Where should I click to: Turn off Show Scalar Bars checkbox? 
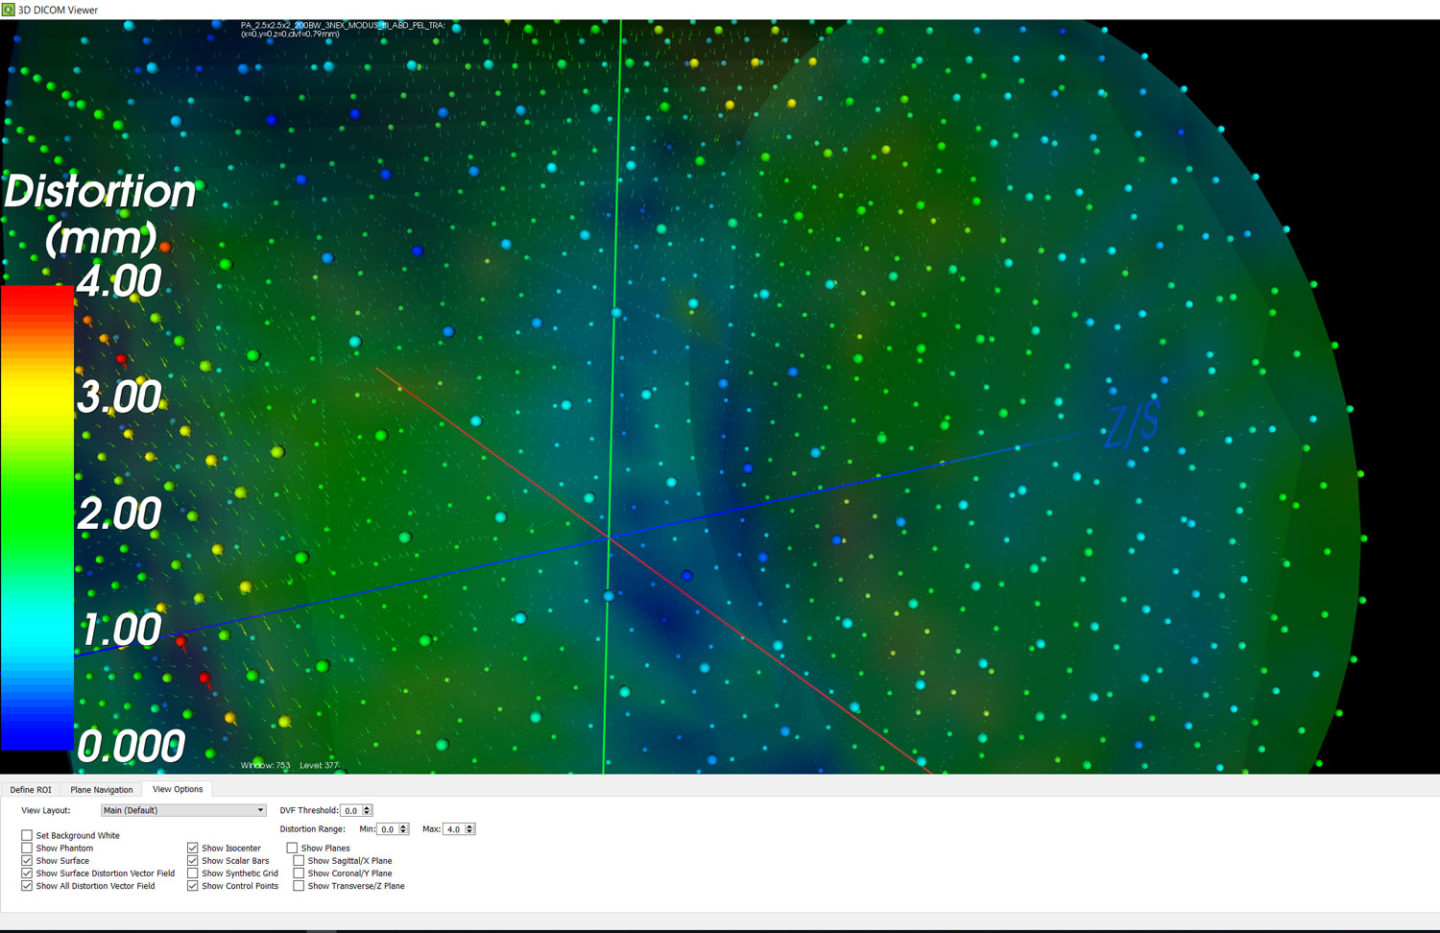pos(193,860)
